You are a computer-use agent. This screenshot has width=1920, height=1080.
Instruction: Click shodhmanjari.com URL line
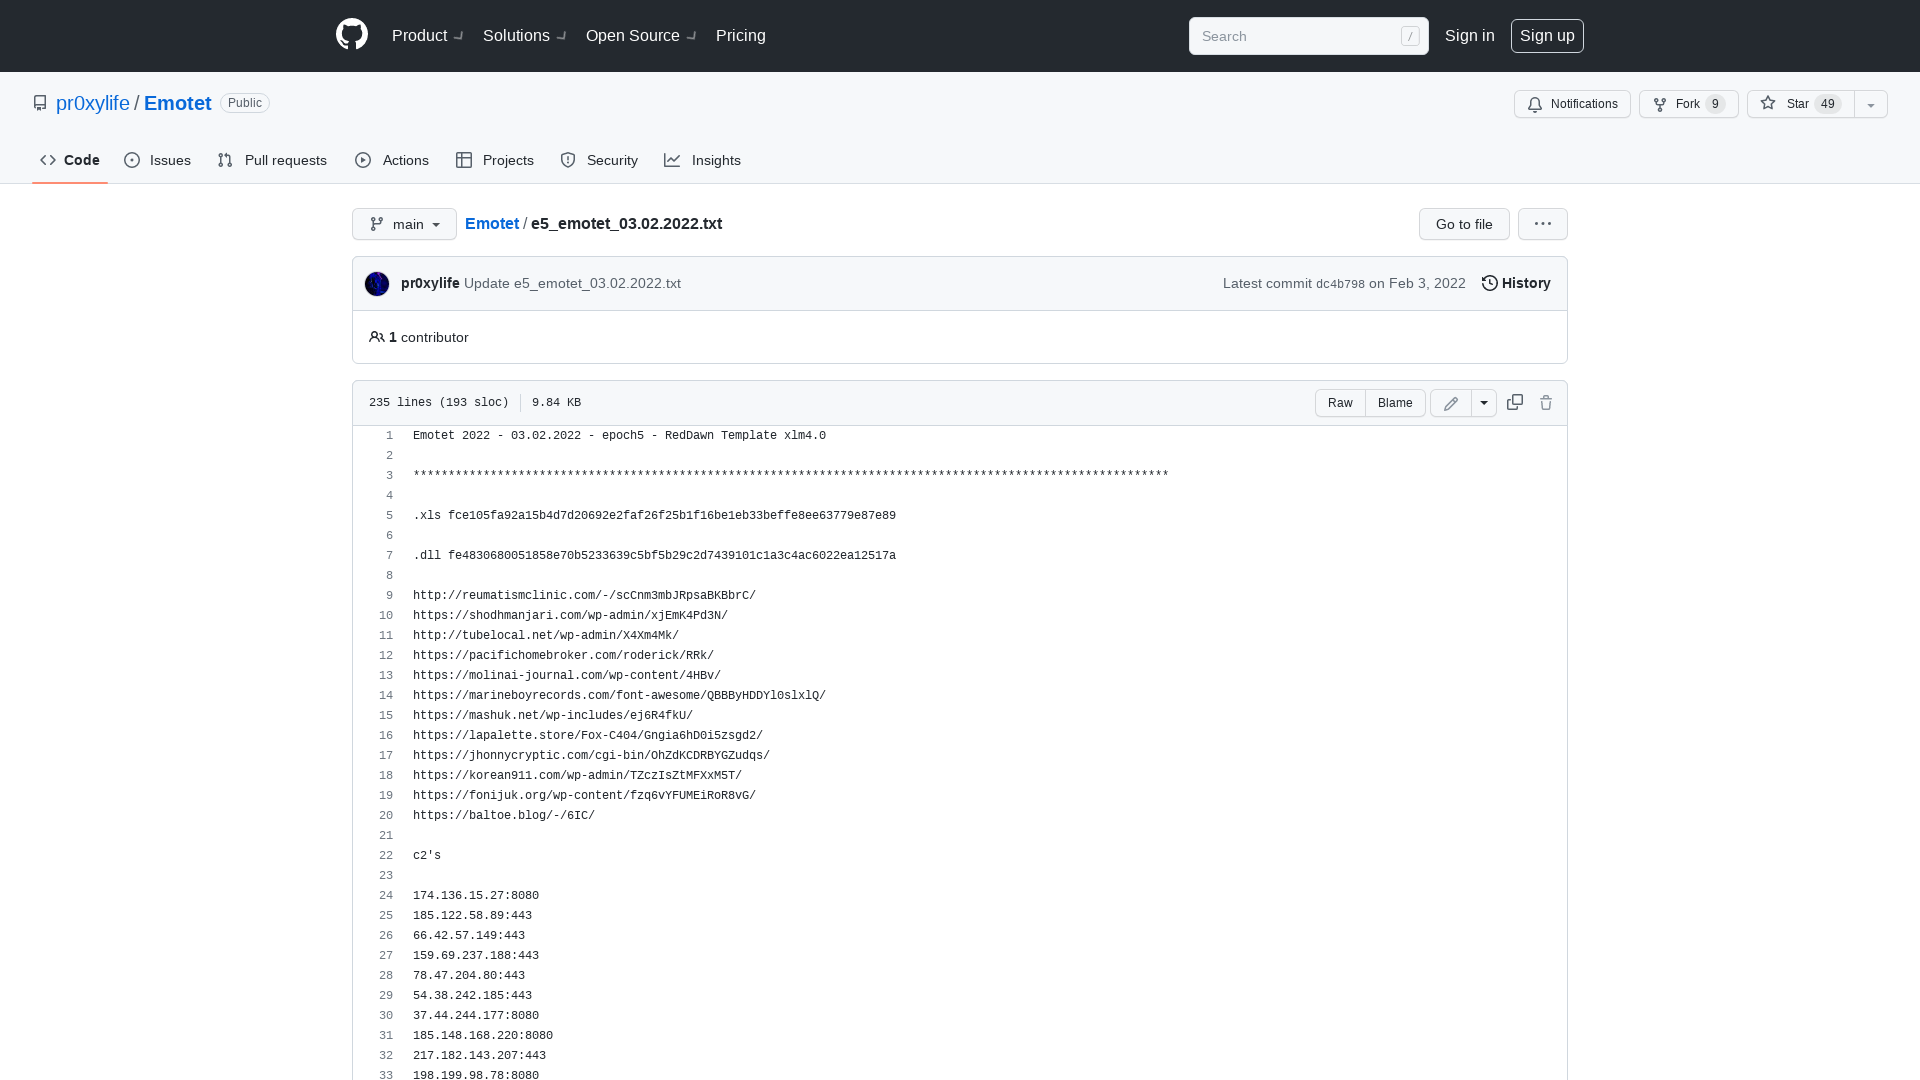570,616
